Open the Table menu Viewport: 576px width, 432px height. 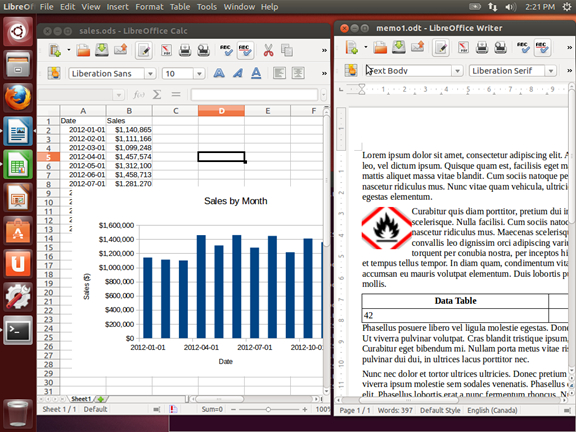pyautogui.click(x=180, y=7)
